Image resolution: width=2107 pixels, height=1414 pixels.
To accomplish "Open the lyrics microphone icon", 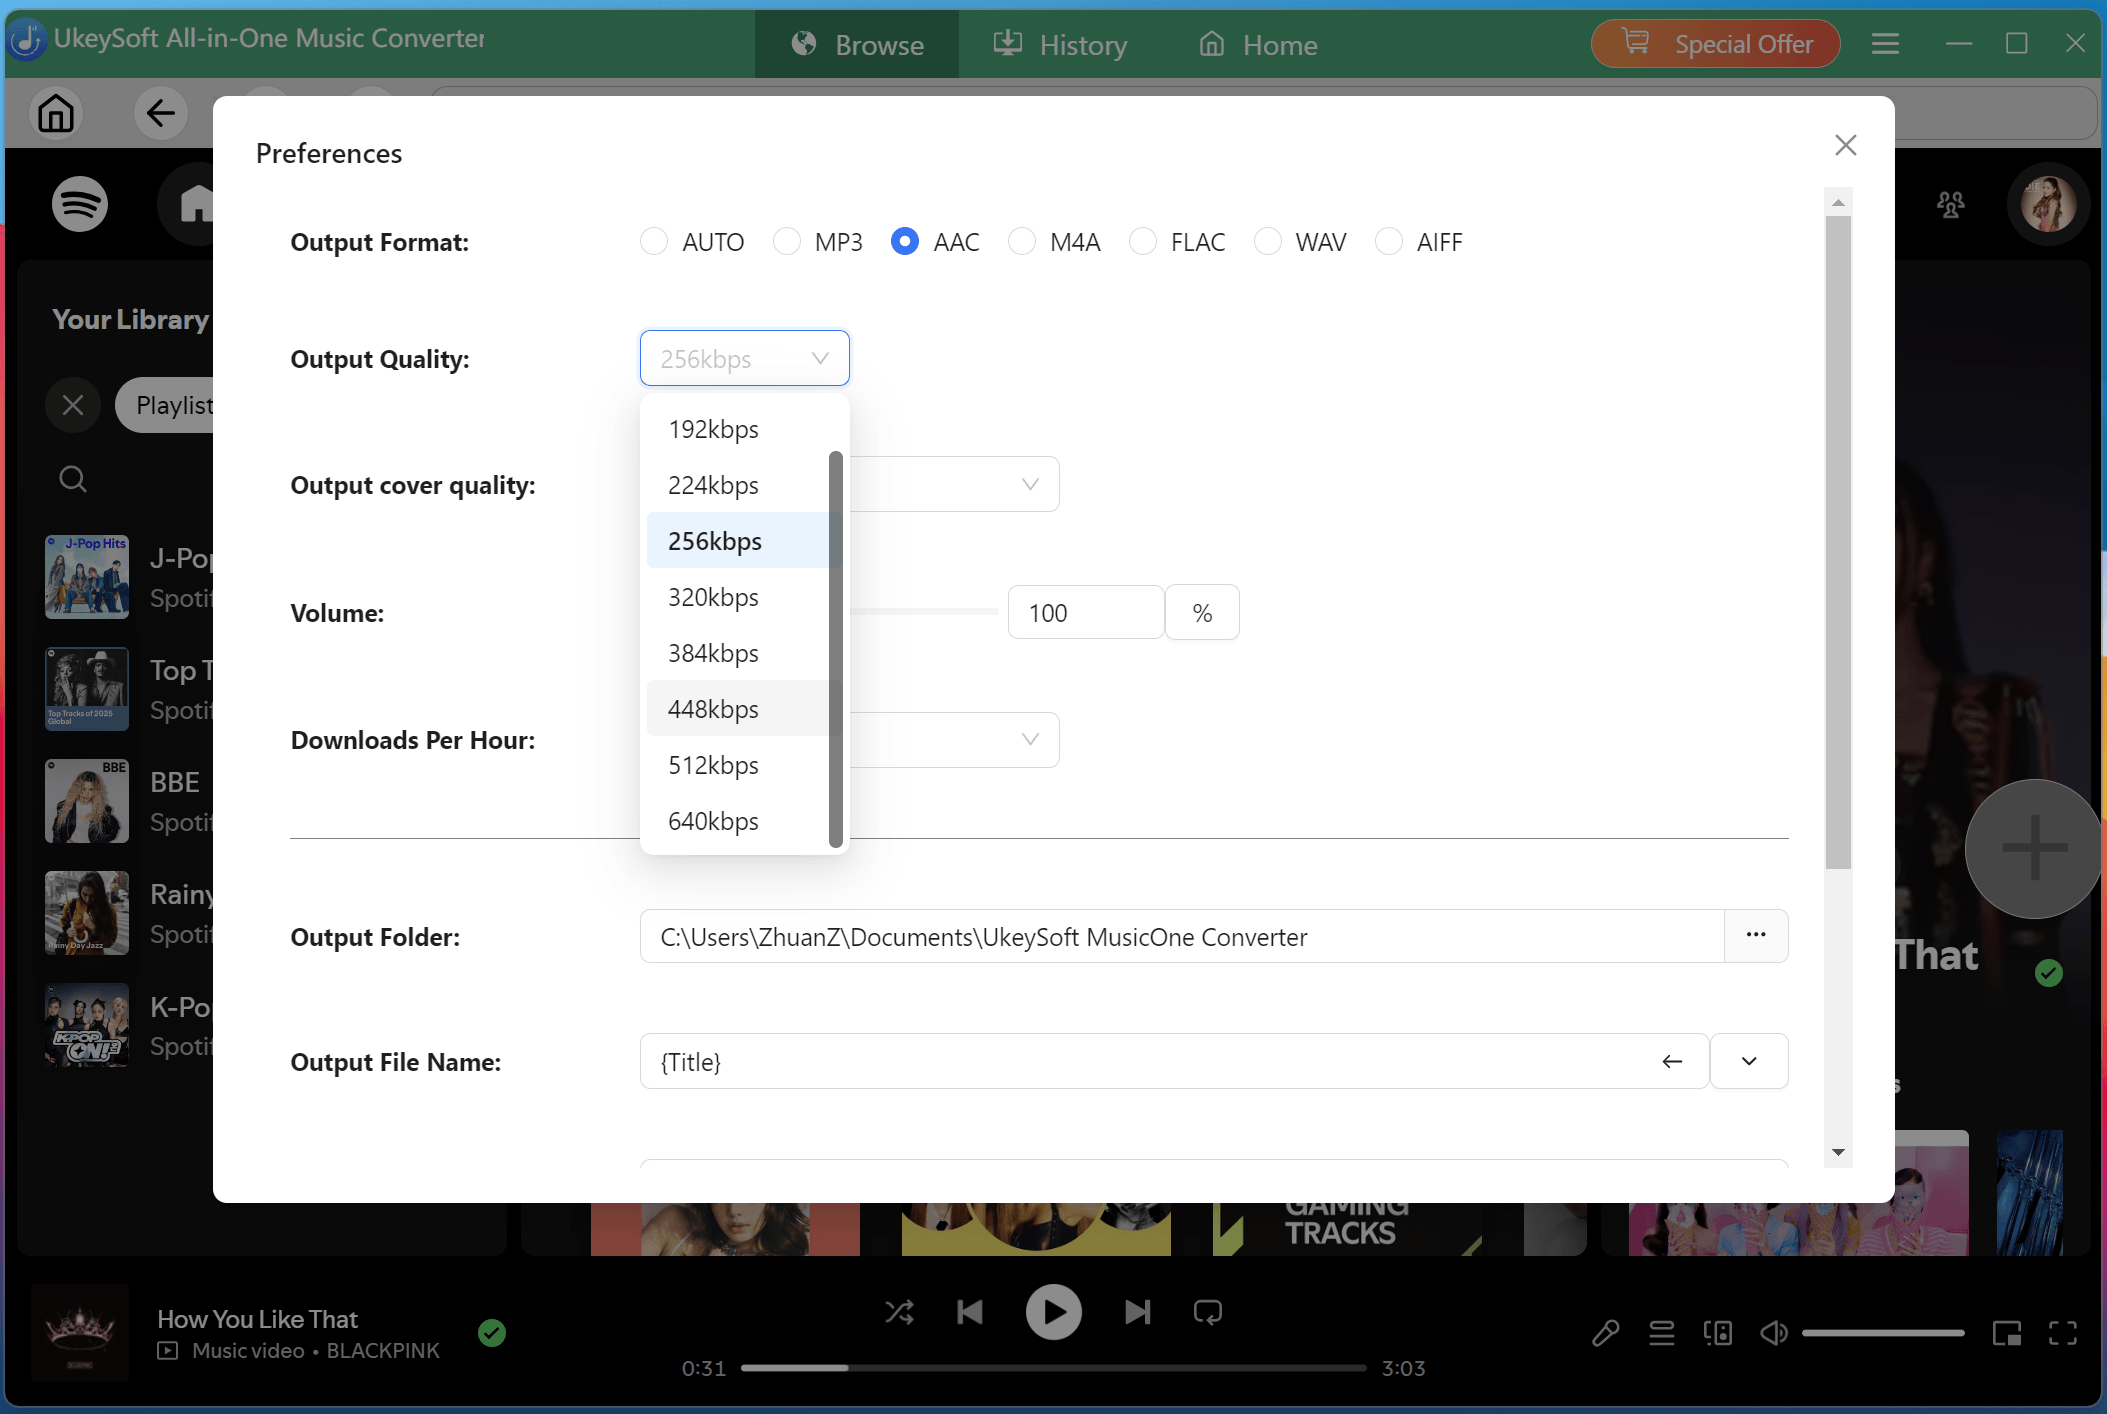I will [1605, 1333].
